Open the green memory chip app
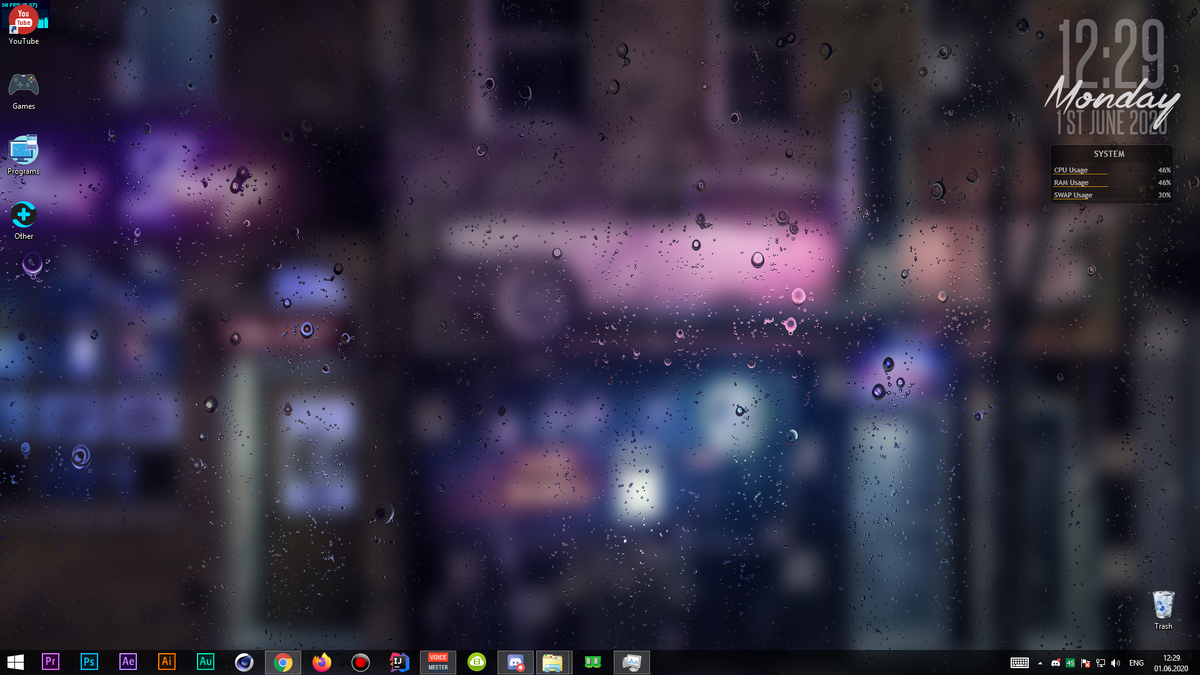The width and height of the screenshot is (1200, 675). click(x=592, y=662)
